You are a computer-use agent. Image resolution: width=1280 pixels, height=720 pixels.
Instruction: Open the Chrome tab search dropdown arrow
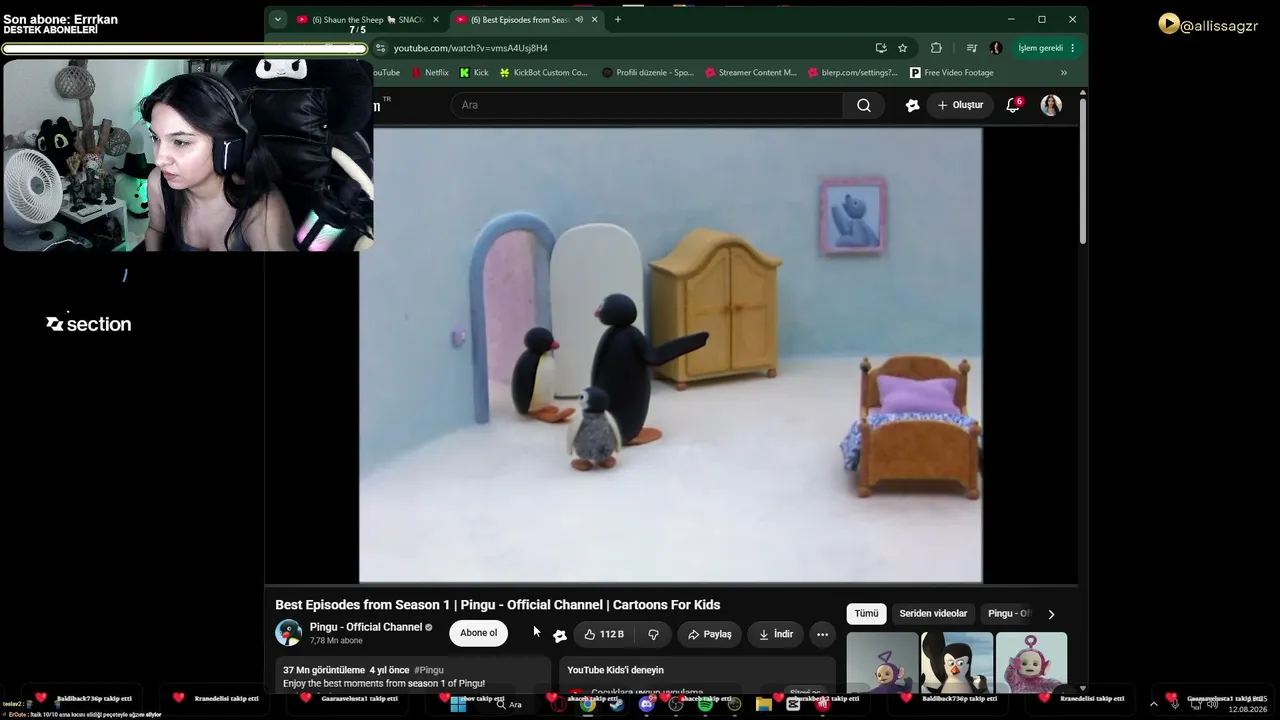coord(278,19)
